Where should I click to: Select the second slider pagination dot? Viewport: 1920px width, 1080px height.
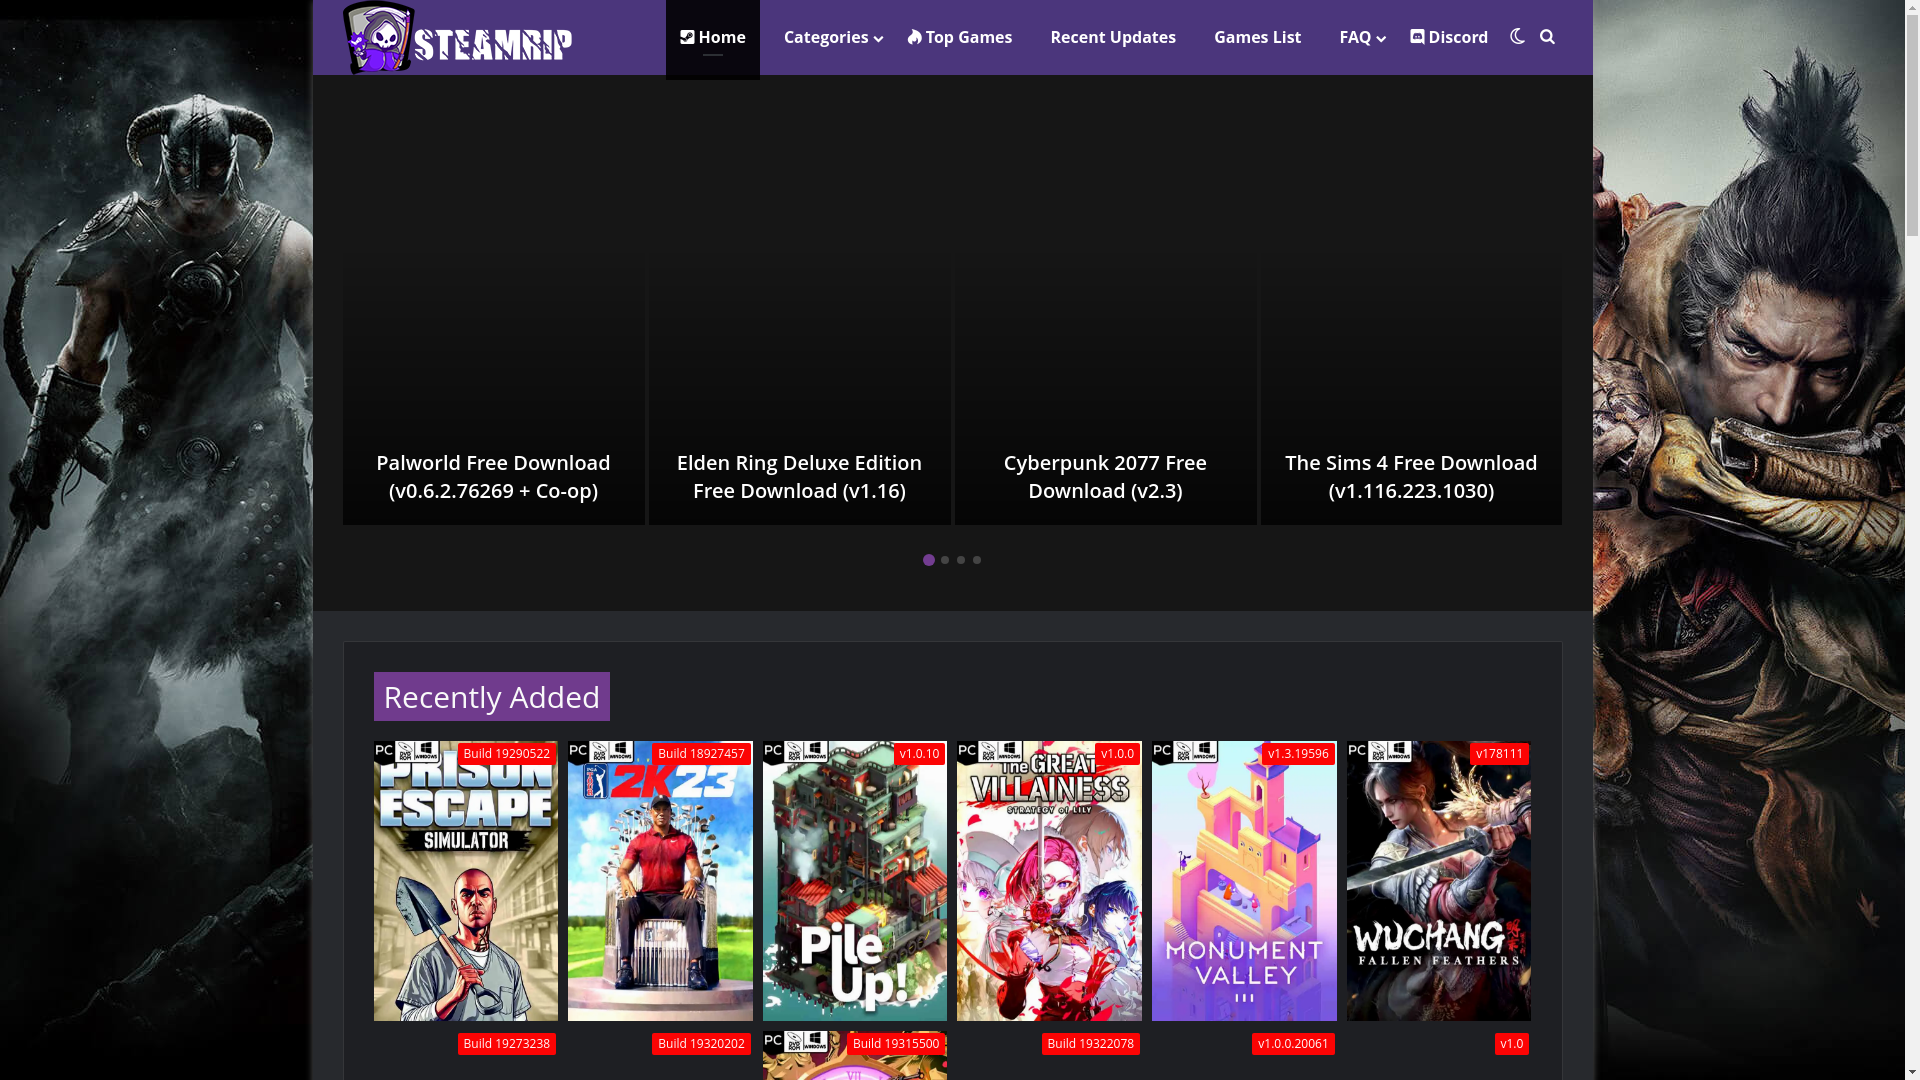[x=945, y=560]
